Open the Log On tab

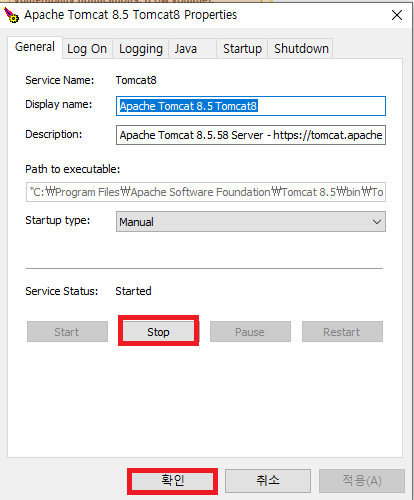(87, 49)
